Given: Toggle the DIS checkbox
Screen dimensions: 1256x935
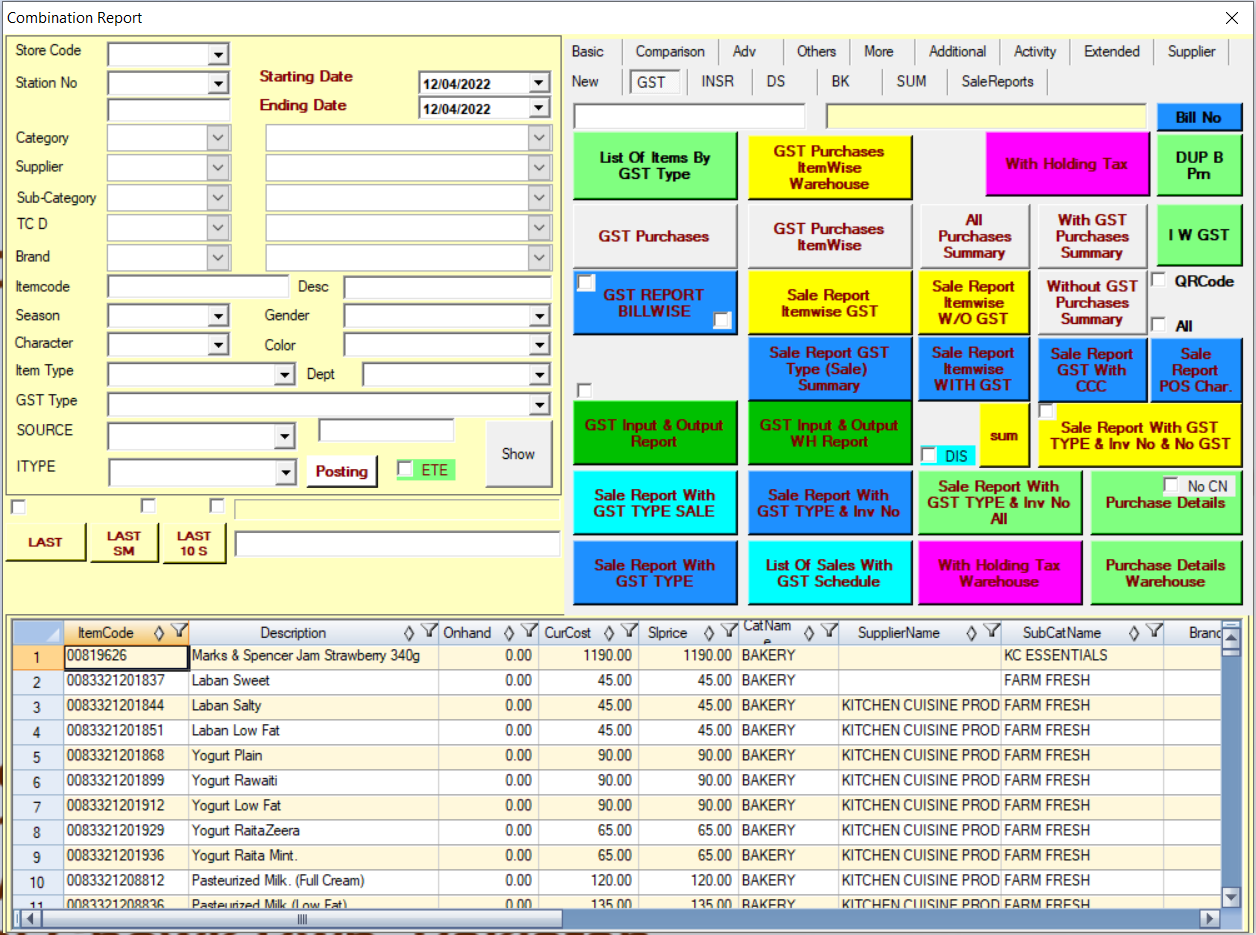Looking at the screenshot, I should click(929, 456).
